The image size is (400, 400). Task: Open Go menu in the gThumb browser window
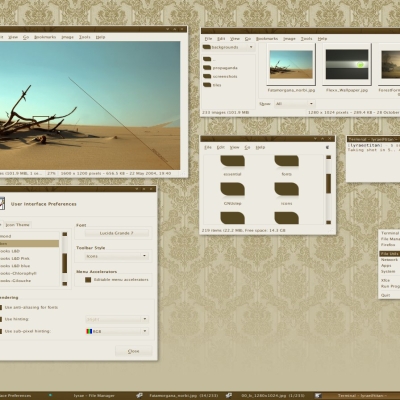pyautogui.click(x=248, y=39)
